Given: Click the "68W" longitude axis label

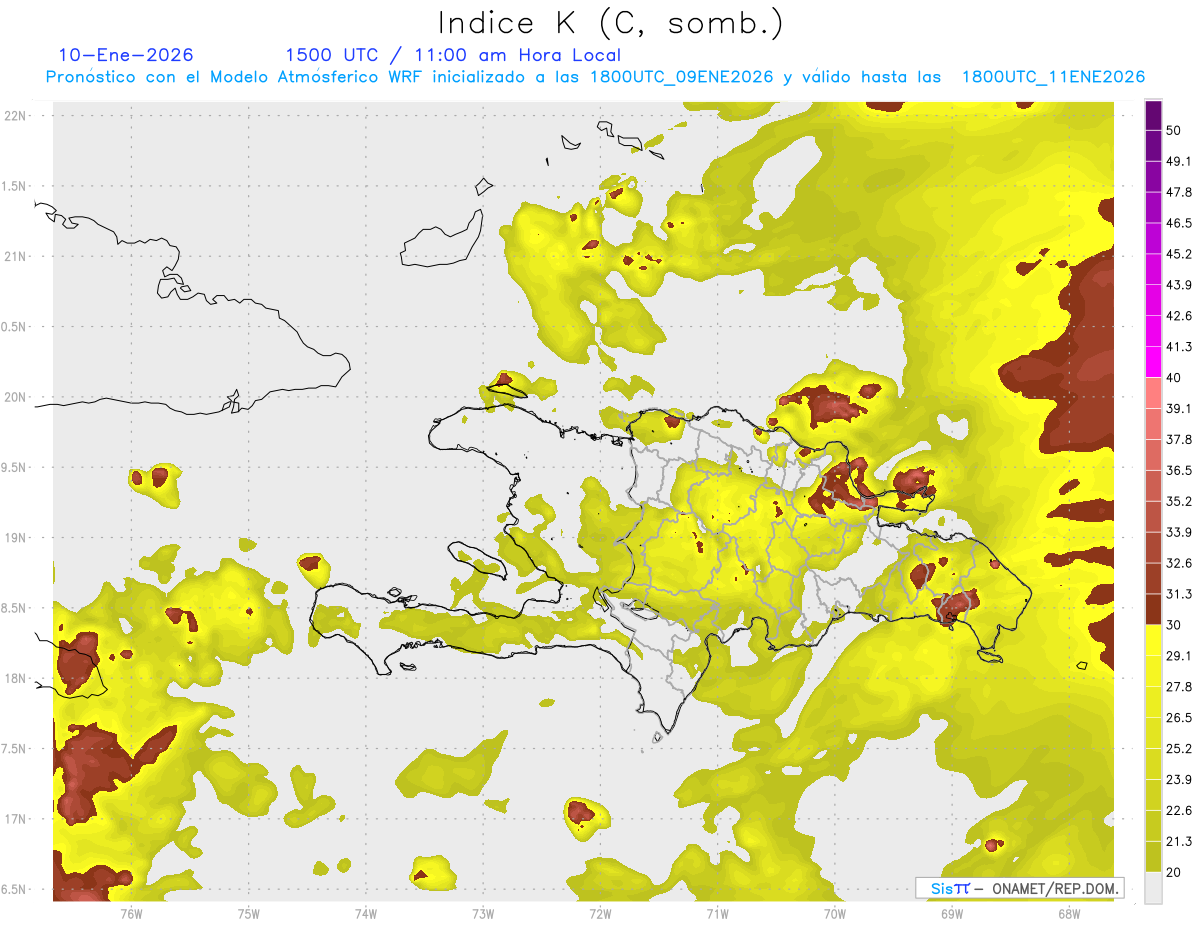Looking at the screenshot, I should 1068,912.
